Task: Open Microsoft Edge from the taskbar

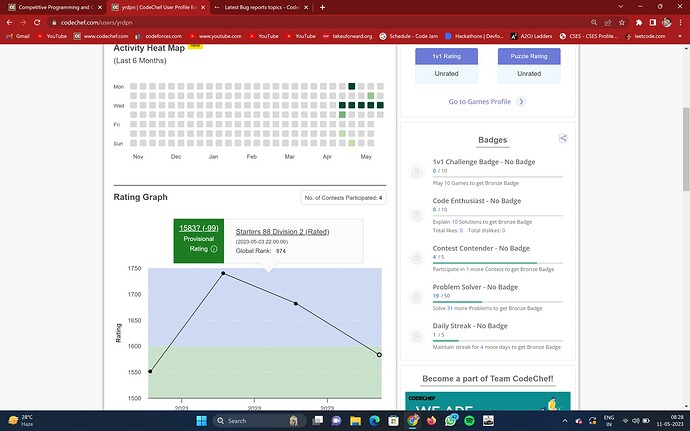Action: coord(374,421)
